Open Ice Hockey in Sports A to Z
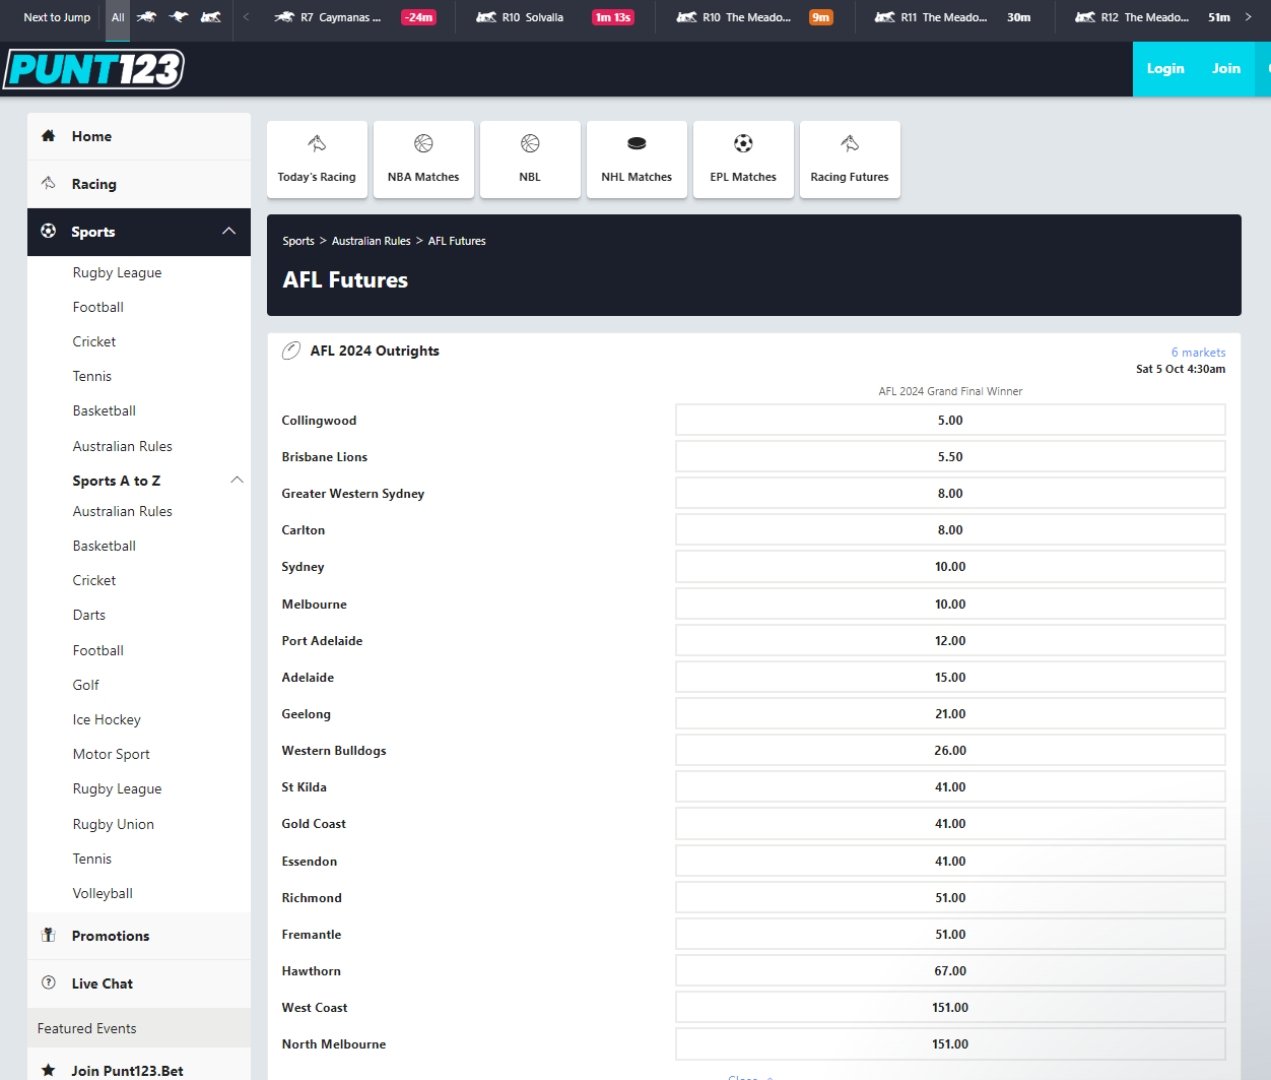This screenshot has height=1080, width=1271. (107, 720)
